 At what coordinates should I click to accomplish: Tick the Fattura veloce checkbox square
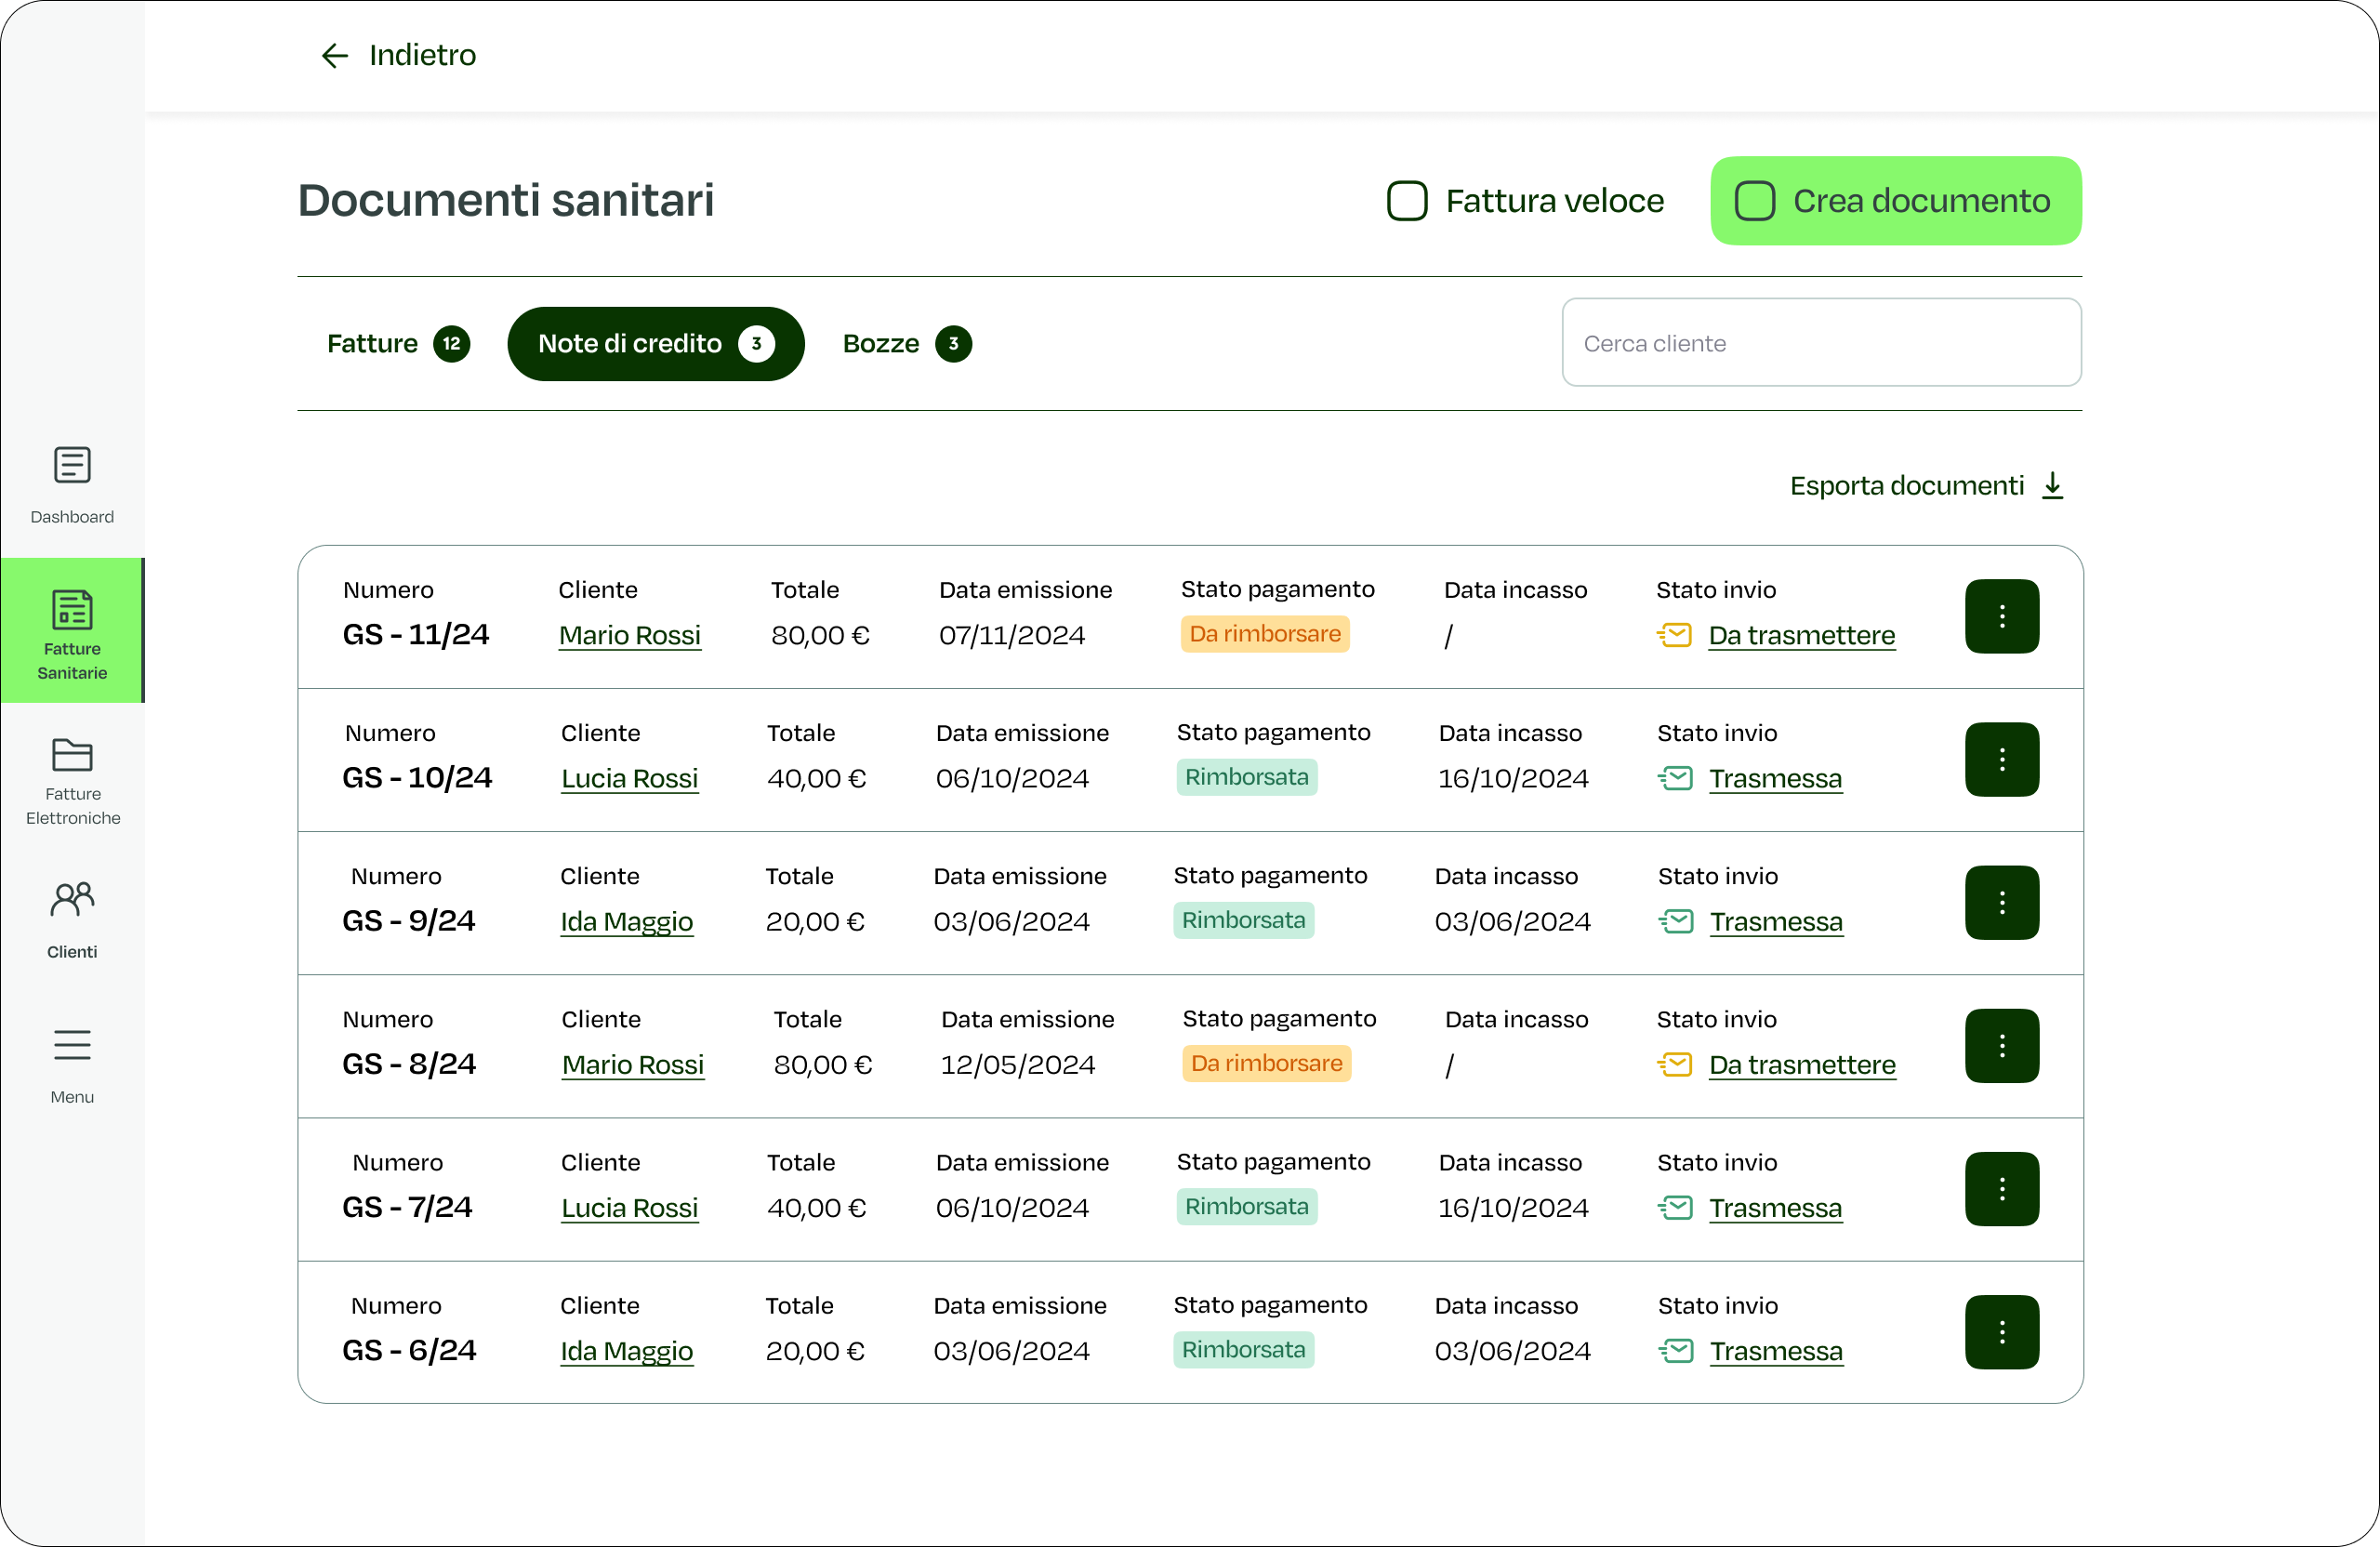point(1406,201)
